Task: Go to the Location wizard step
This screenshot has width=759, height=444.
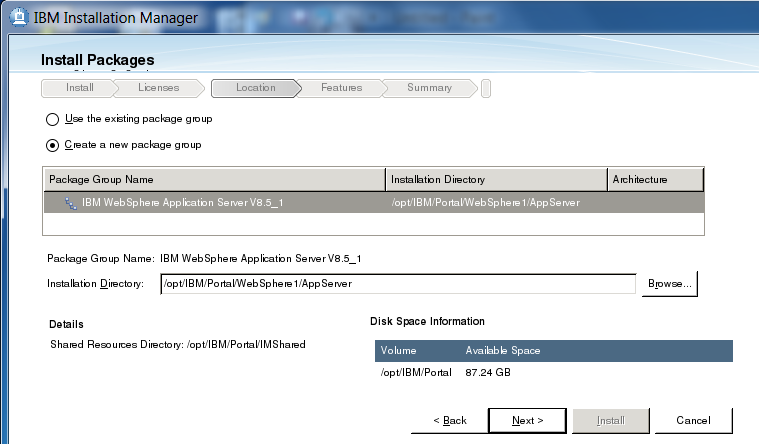Action: point(256,88)
